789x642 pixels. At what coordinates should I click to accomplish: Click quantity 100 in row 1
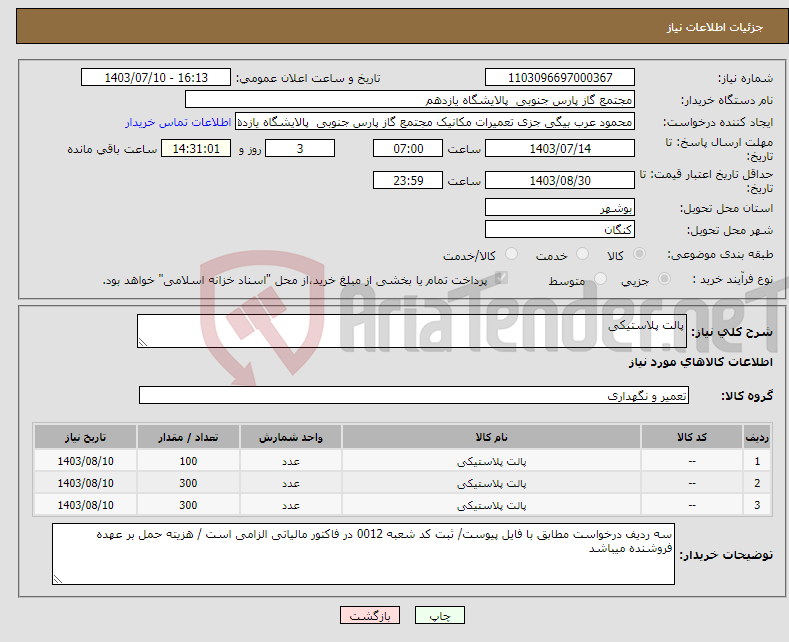coord(188,461)
